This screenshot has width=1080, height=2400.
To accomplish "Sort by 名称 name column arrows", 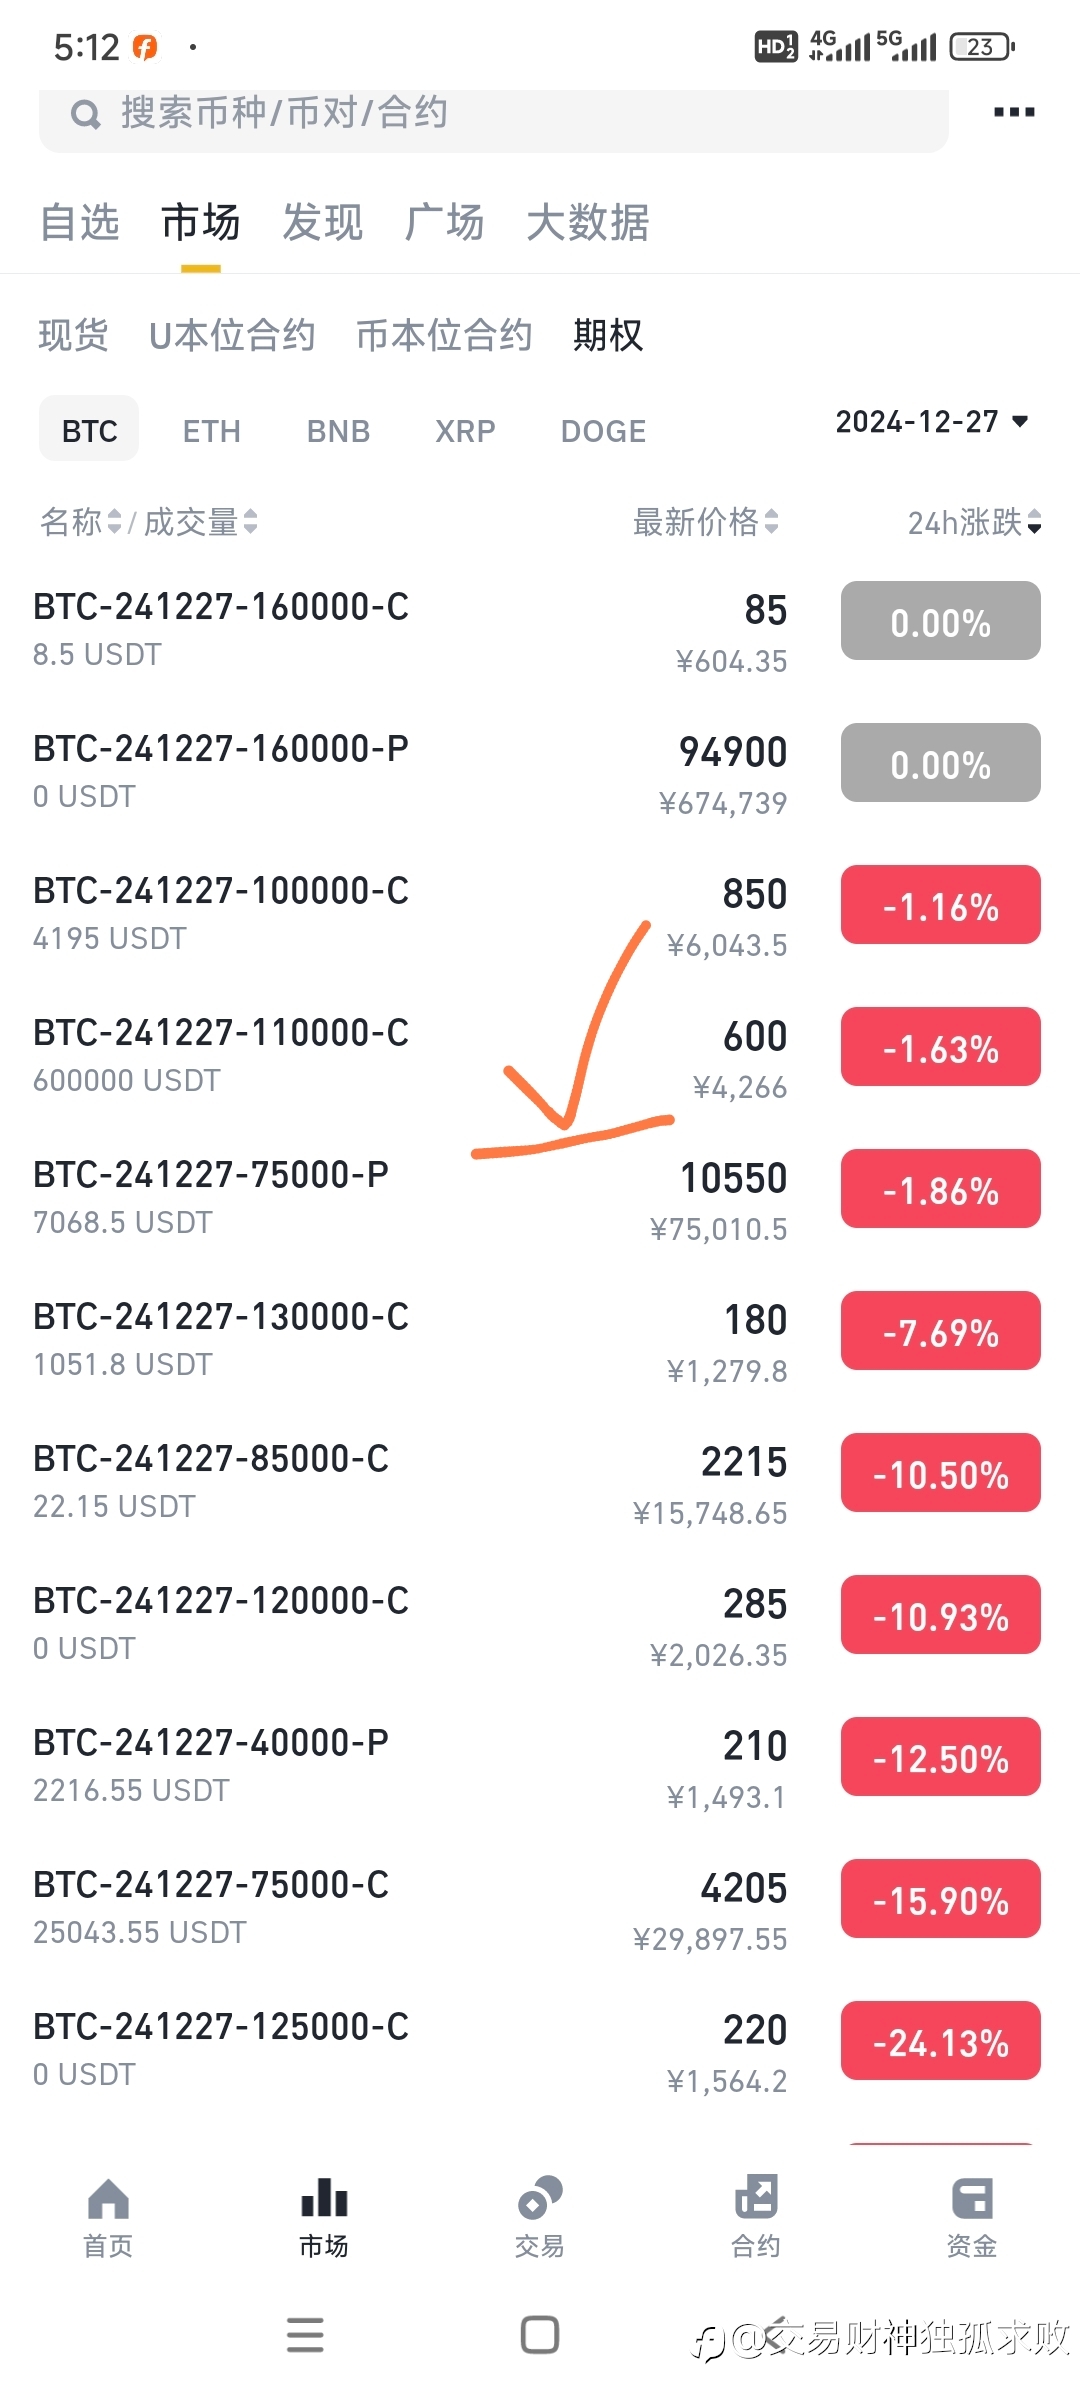I will click(114, 521).
